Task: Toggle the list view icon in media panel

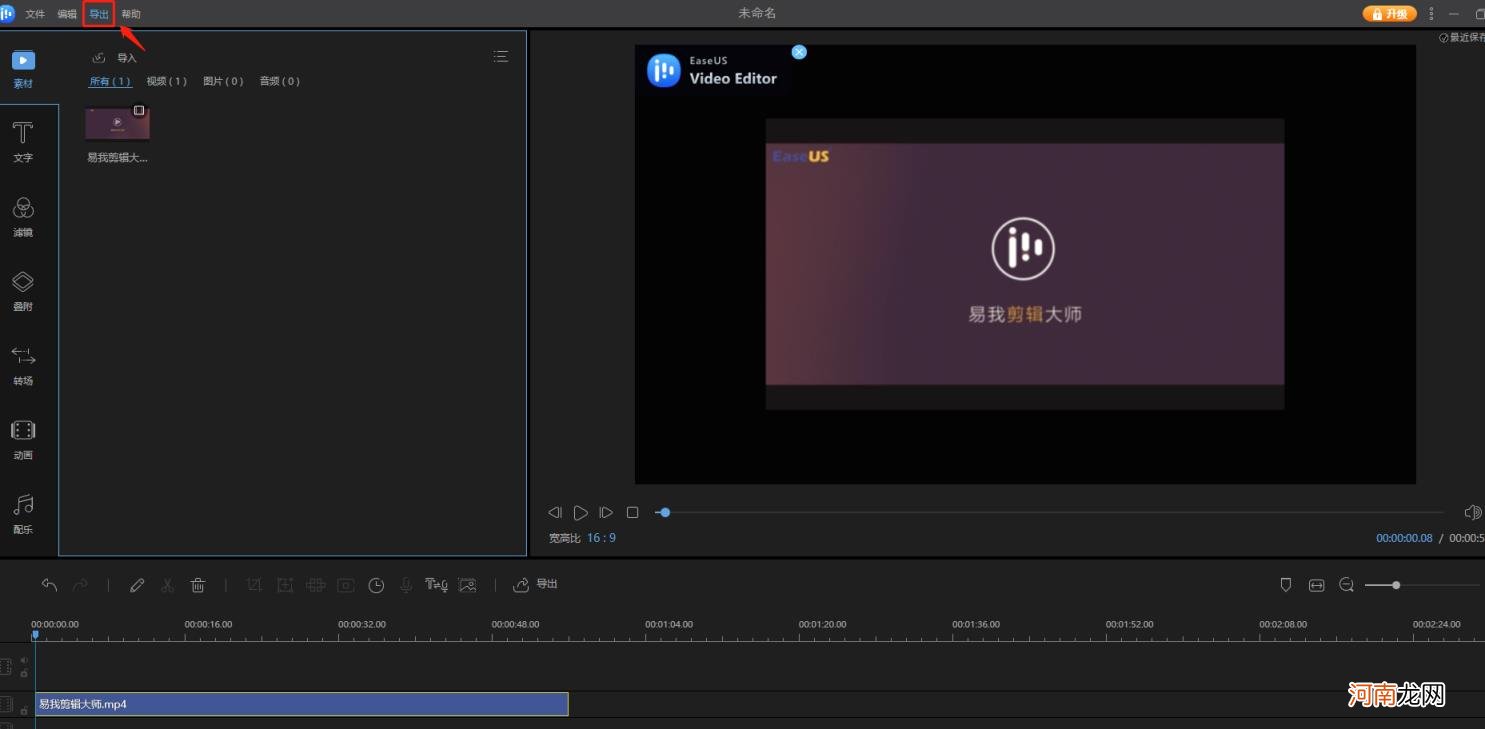Action: pos(501,57)
